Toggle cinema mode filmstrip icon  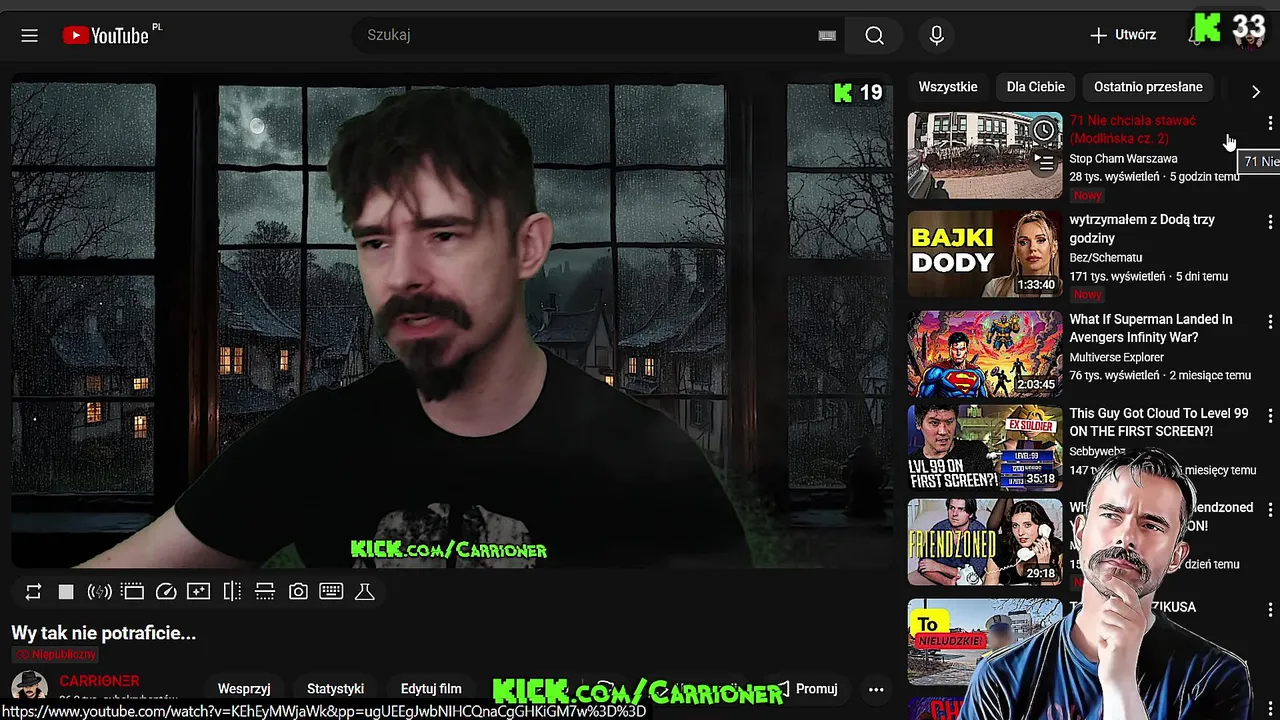pos(133,592)
